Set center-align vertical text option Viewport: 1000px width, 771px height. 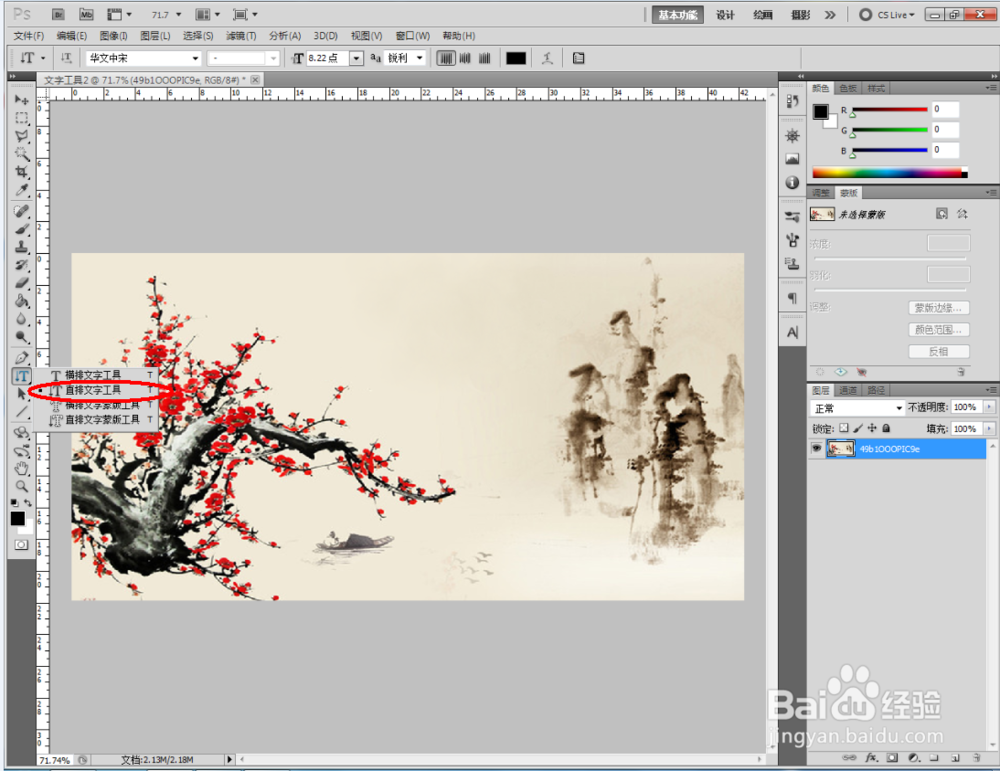click(x=465, y=58)
